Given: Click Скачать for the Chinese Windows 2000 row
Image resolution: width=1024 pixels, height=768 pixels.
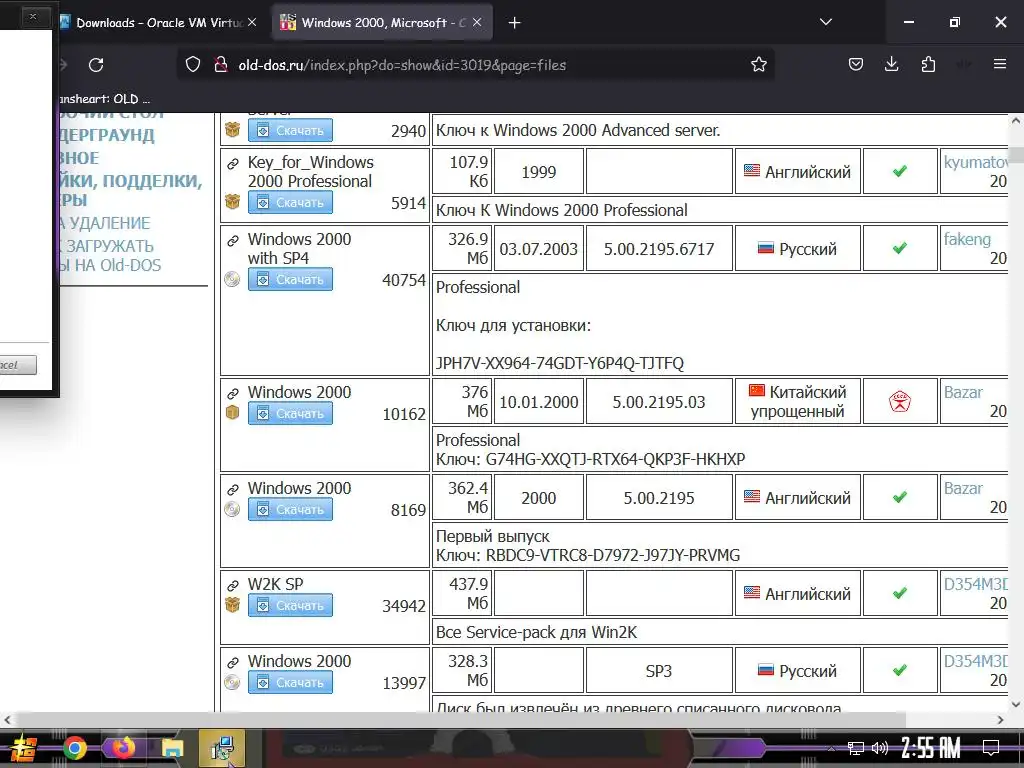Looking at the screenshot, I should [x=290, y=413].
